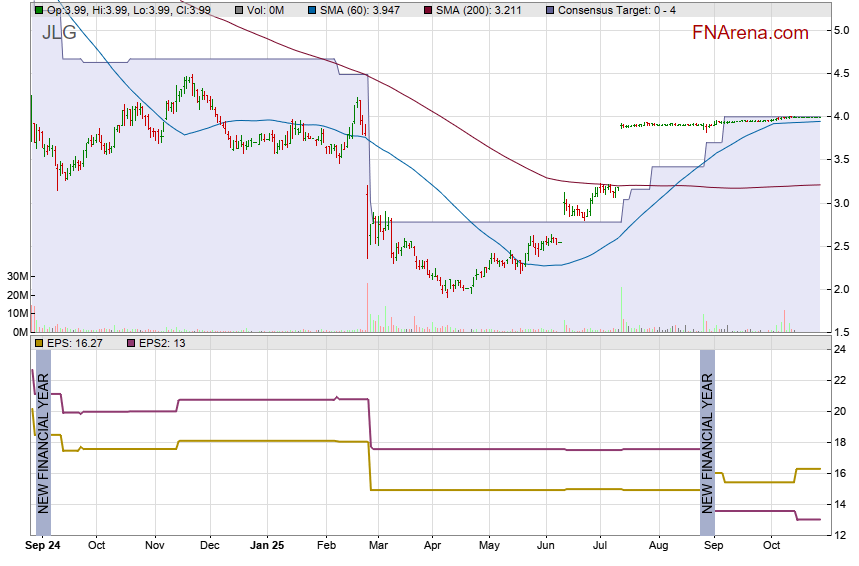Click the Consensus Target legend swatch
859x566 pixels.
tap(549, 9)
